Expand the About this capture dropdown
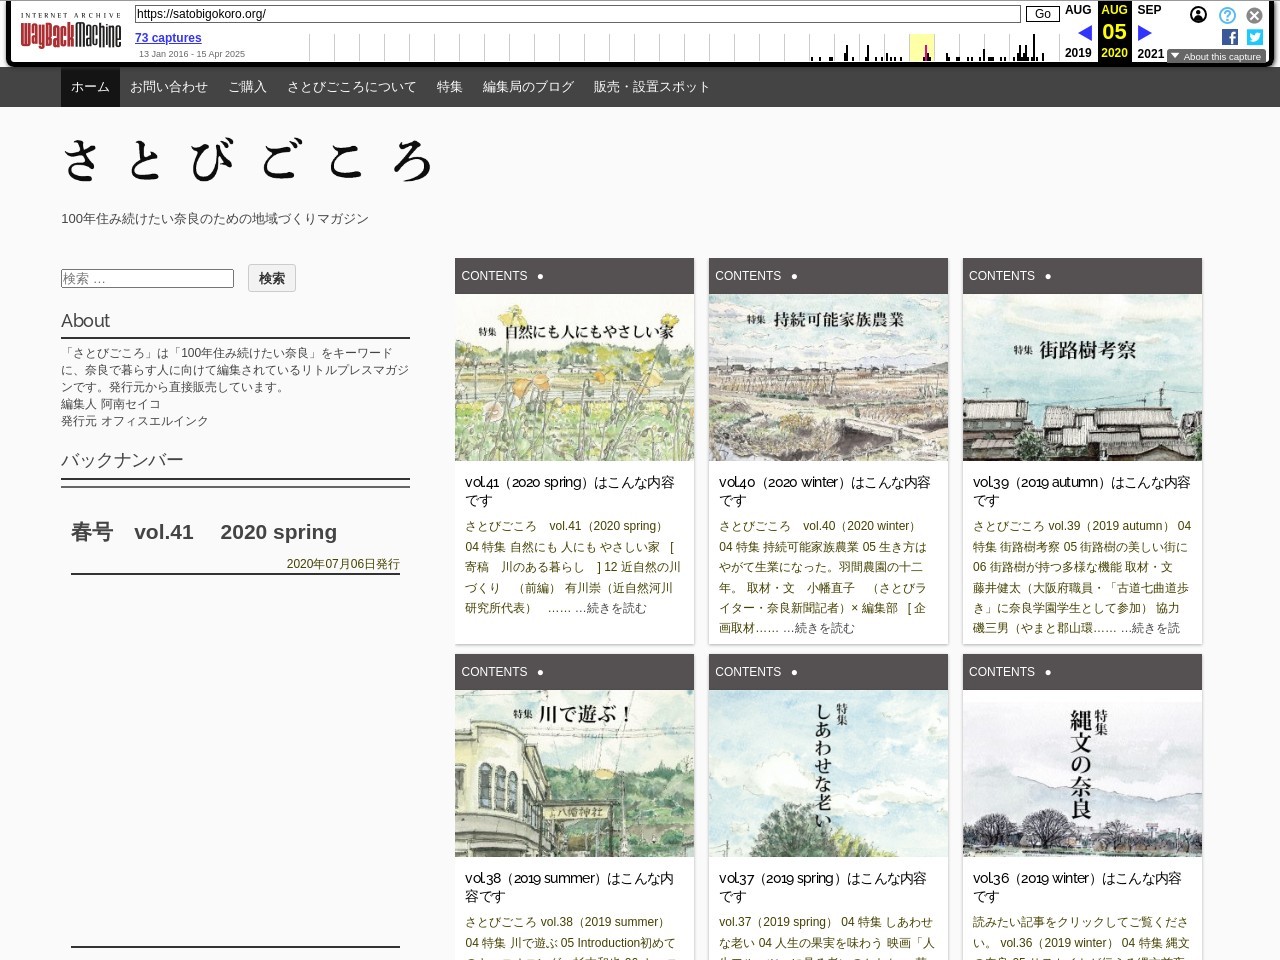 pos(1215,57)
